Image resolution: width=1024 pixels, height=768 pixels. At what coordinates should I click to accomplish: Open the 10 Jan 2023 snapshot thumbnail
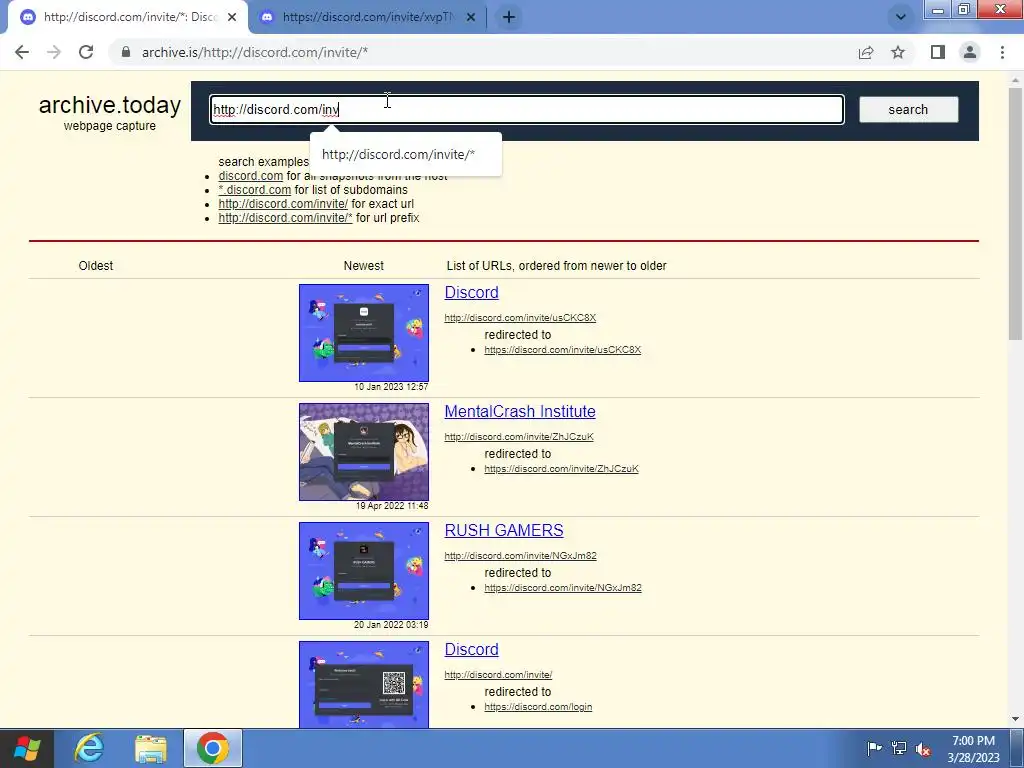click(364, 332)
